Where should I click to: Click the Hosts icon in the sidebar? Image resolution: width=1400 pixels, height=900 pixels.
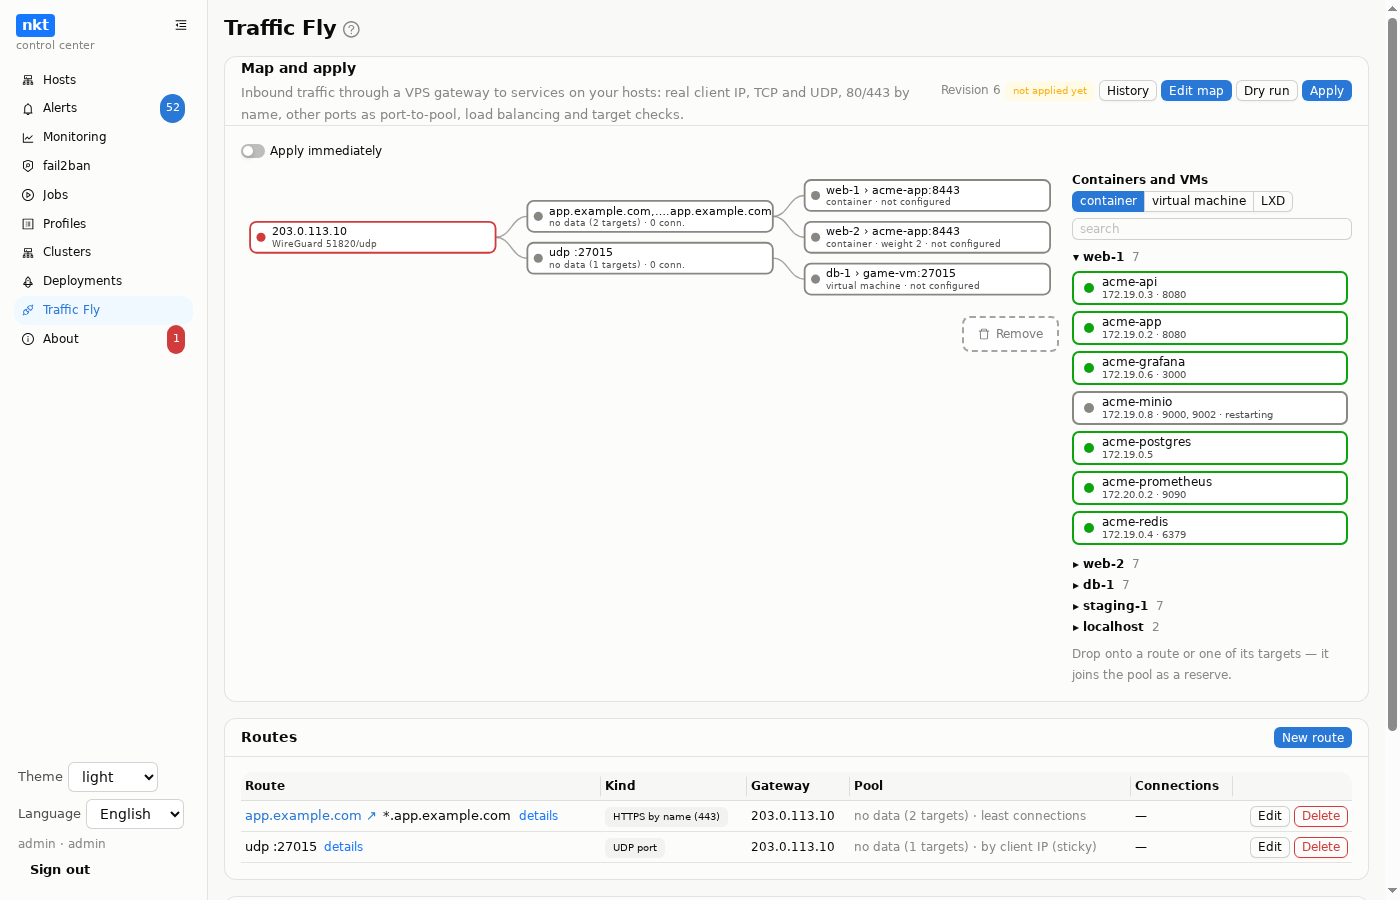28,80
